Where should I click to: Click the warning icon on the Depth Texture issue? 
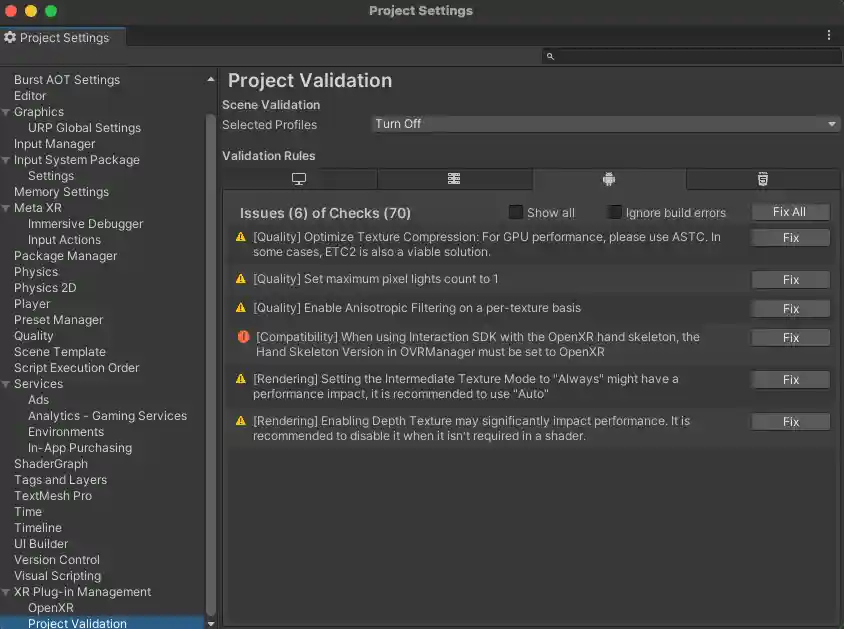(x=241, y=421)
